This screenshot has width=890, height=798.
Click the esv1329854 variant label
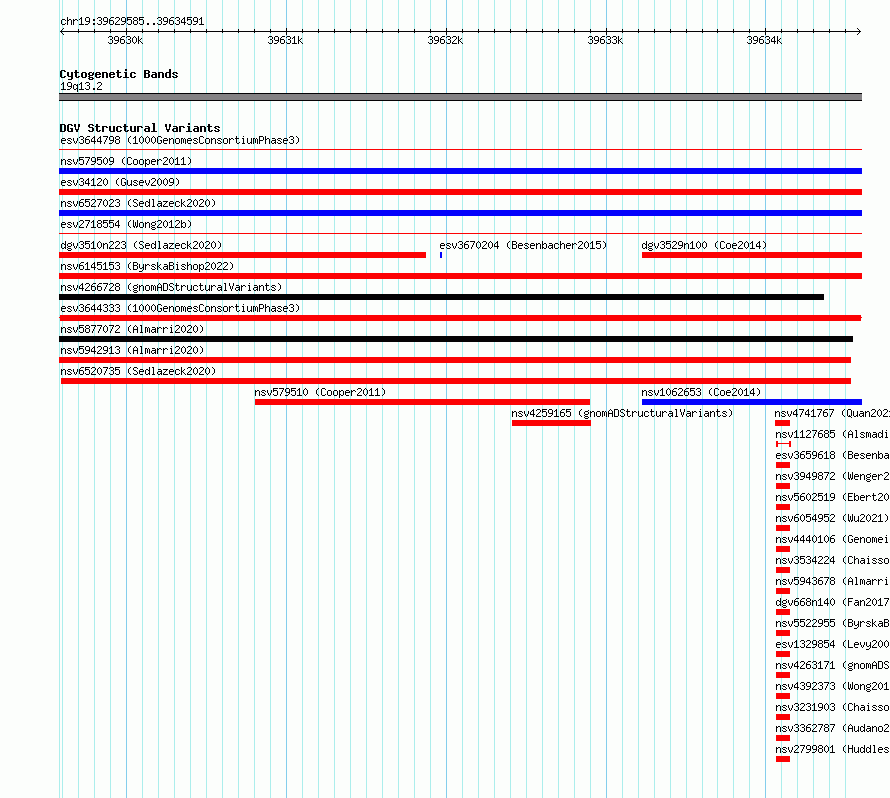click(832, 644)
